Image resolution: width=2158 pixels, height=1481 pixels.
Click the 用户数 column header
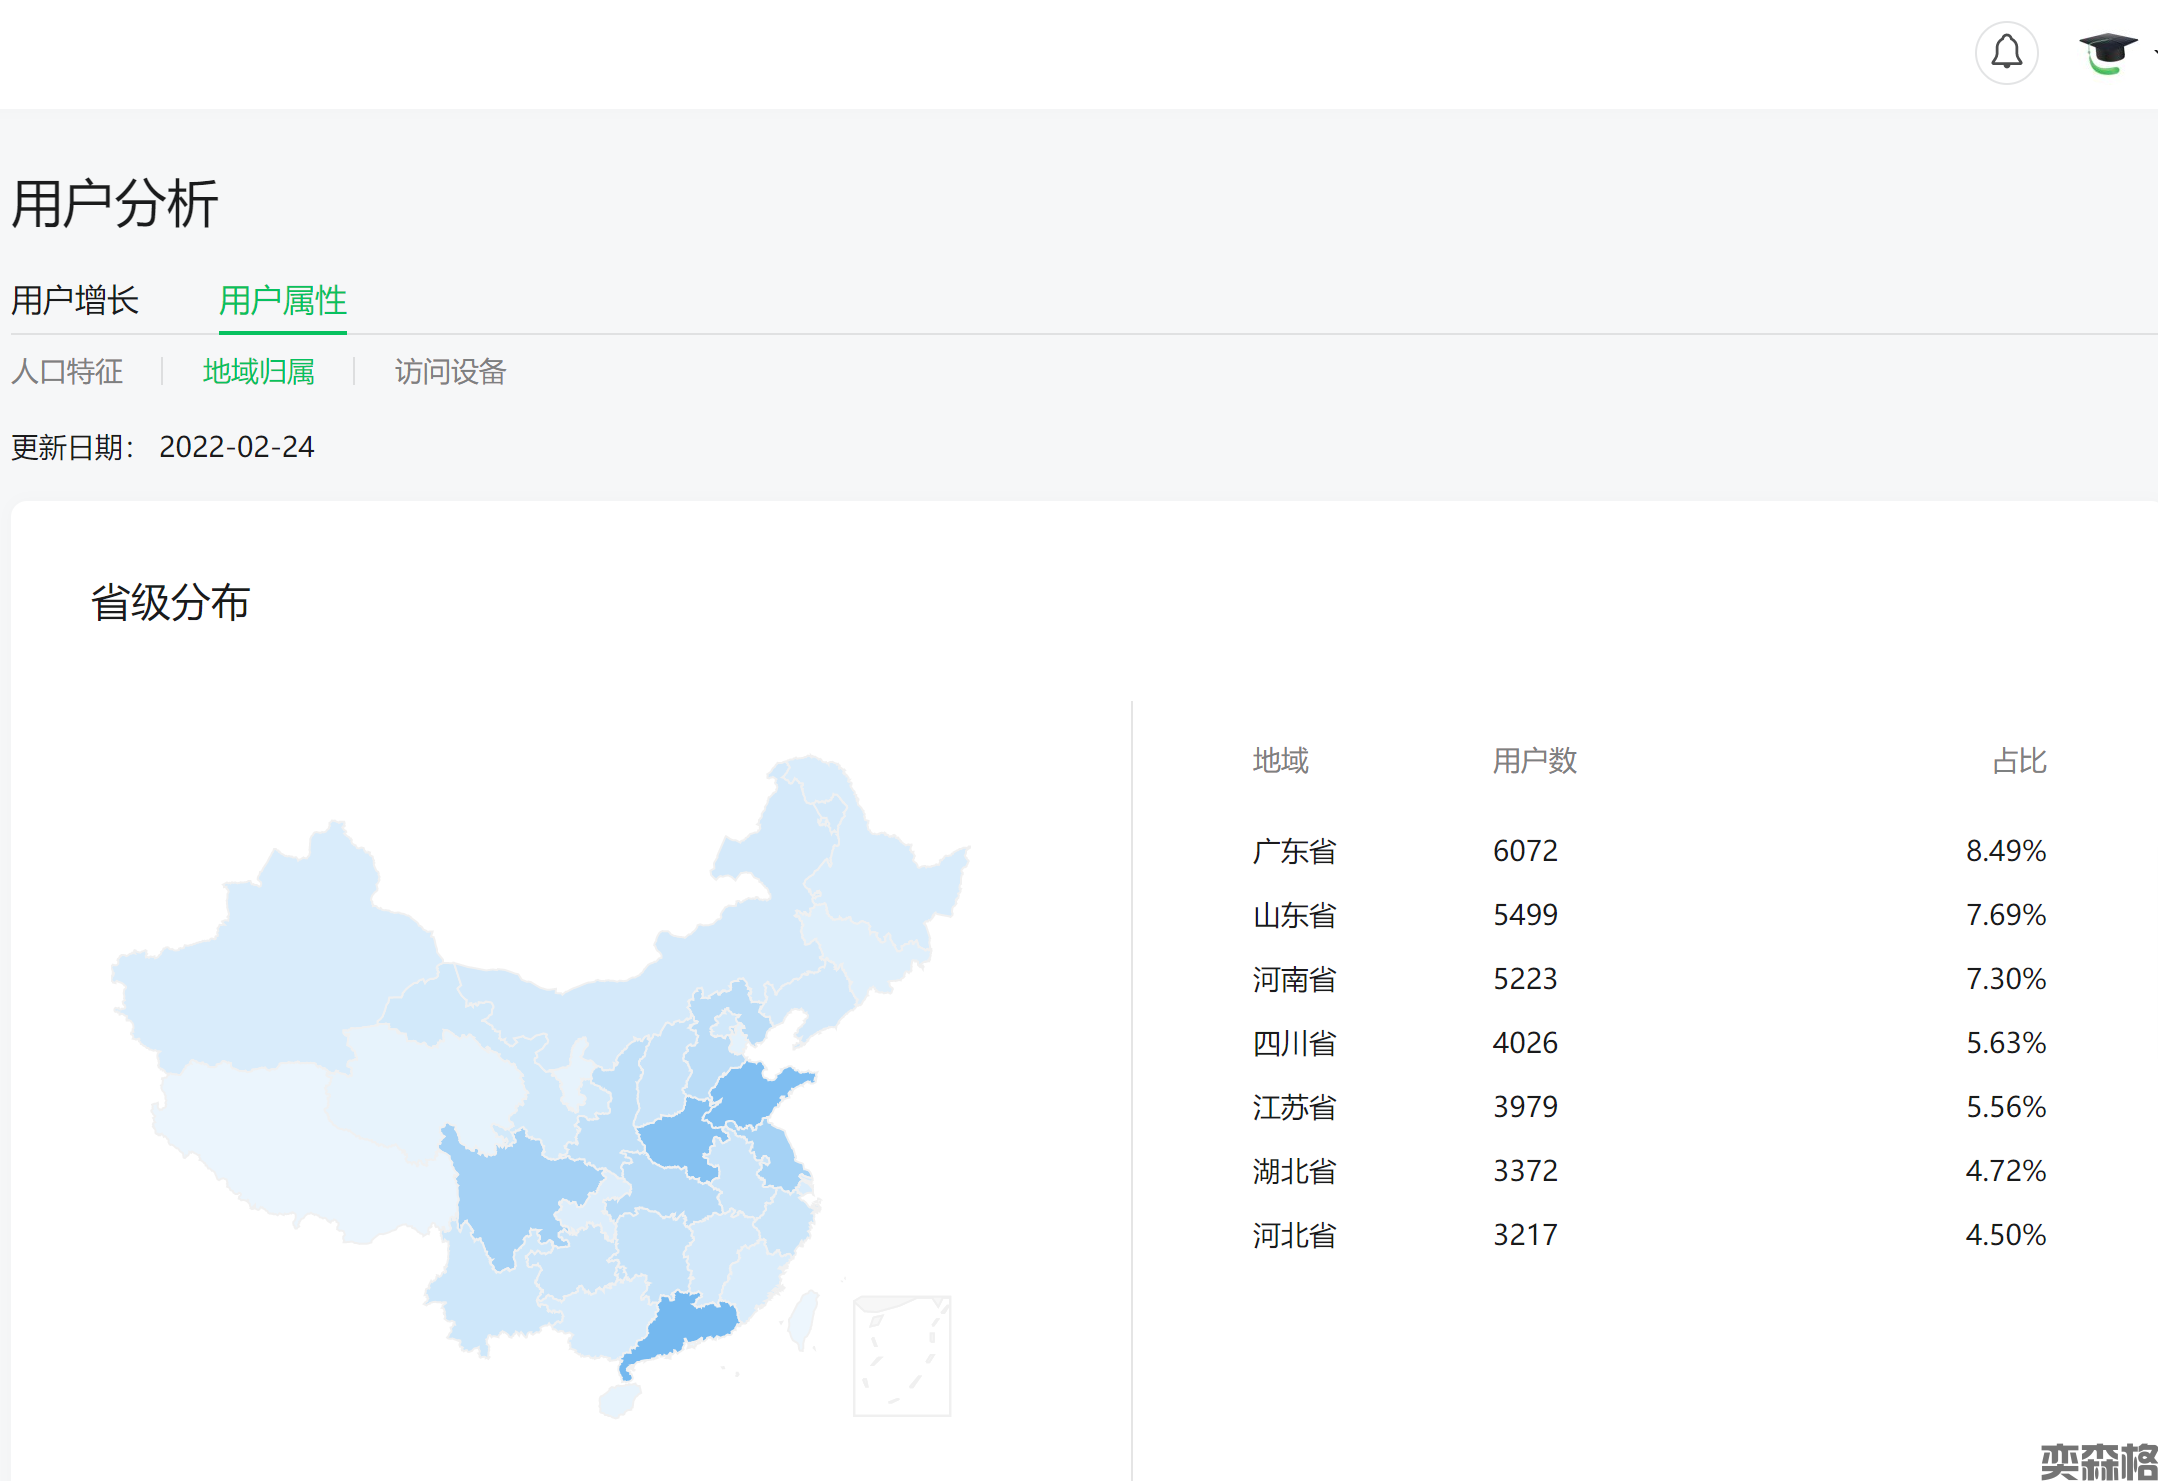[1534, 761]
